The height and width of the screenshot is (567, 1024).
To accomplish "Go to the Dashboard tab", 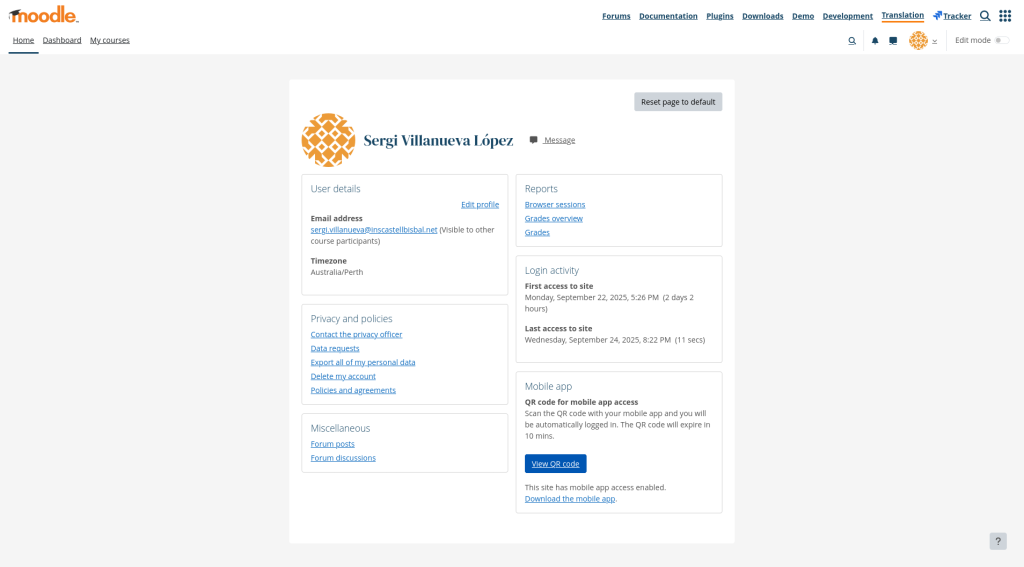I will coord(62,40).
